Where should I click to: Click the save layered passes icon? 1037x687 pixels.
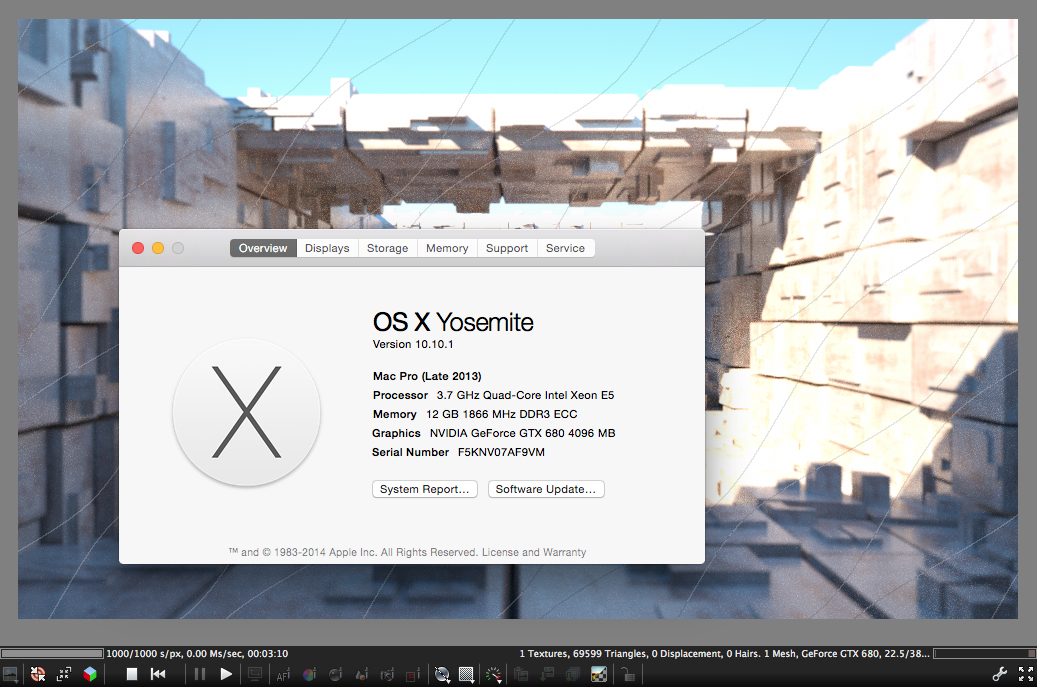(573, 674)
